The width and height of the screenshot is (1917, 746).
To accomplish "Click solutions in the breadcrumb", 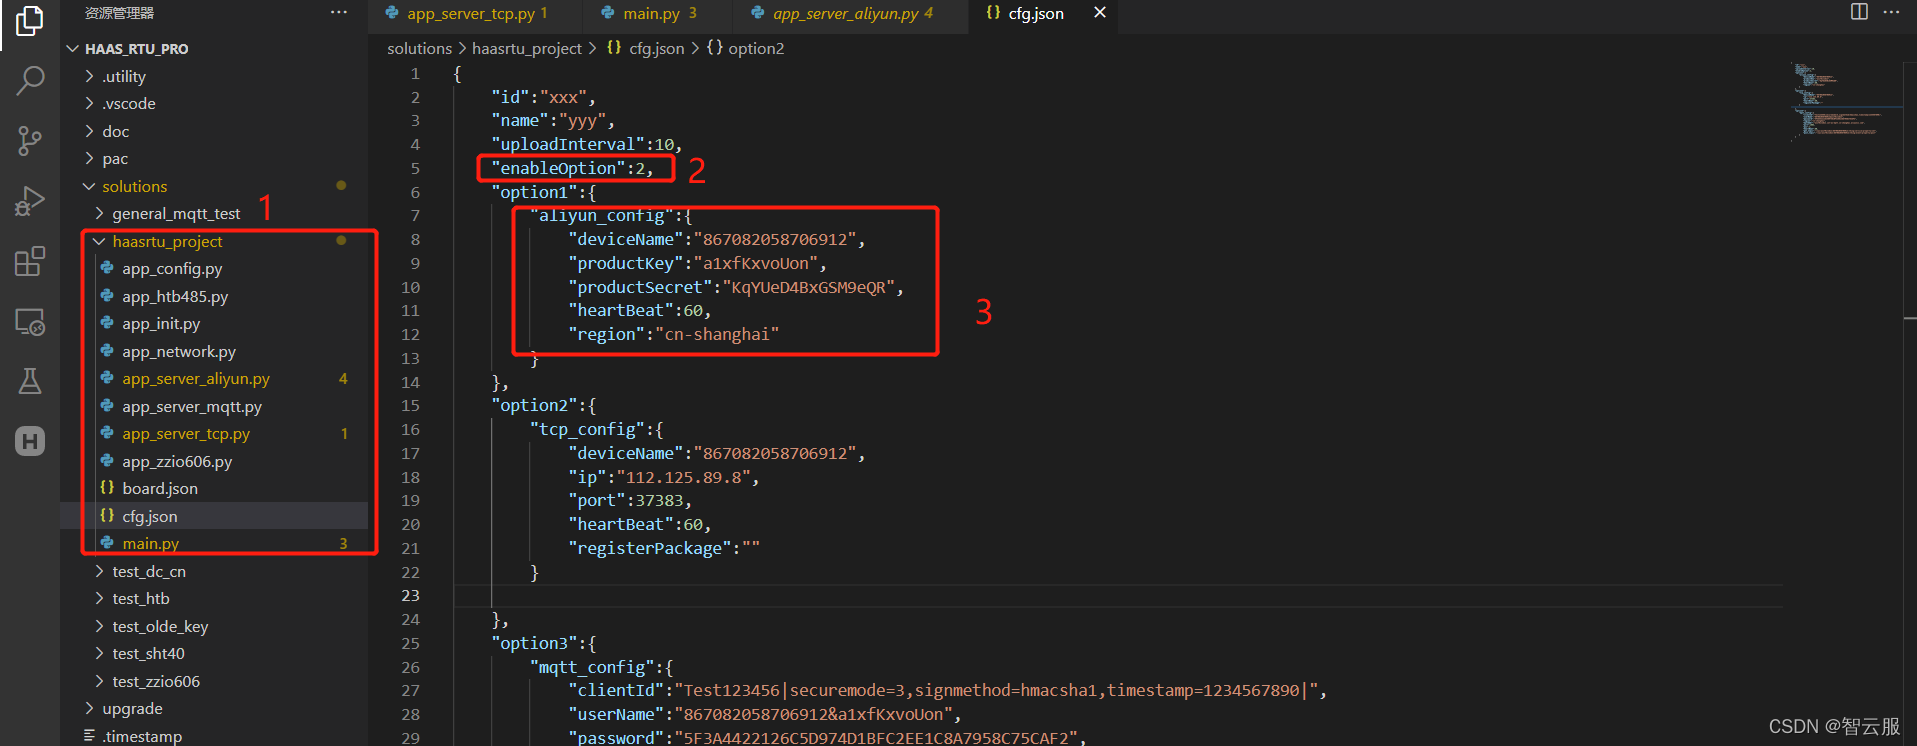I will (x=419, y=48).
